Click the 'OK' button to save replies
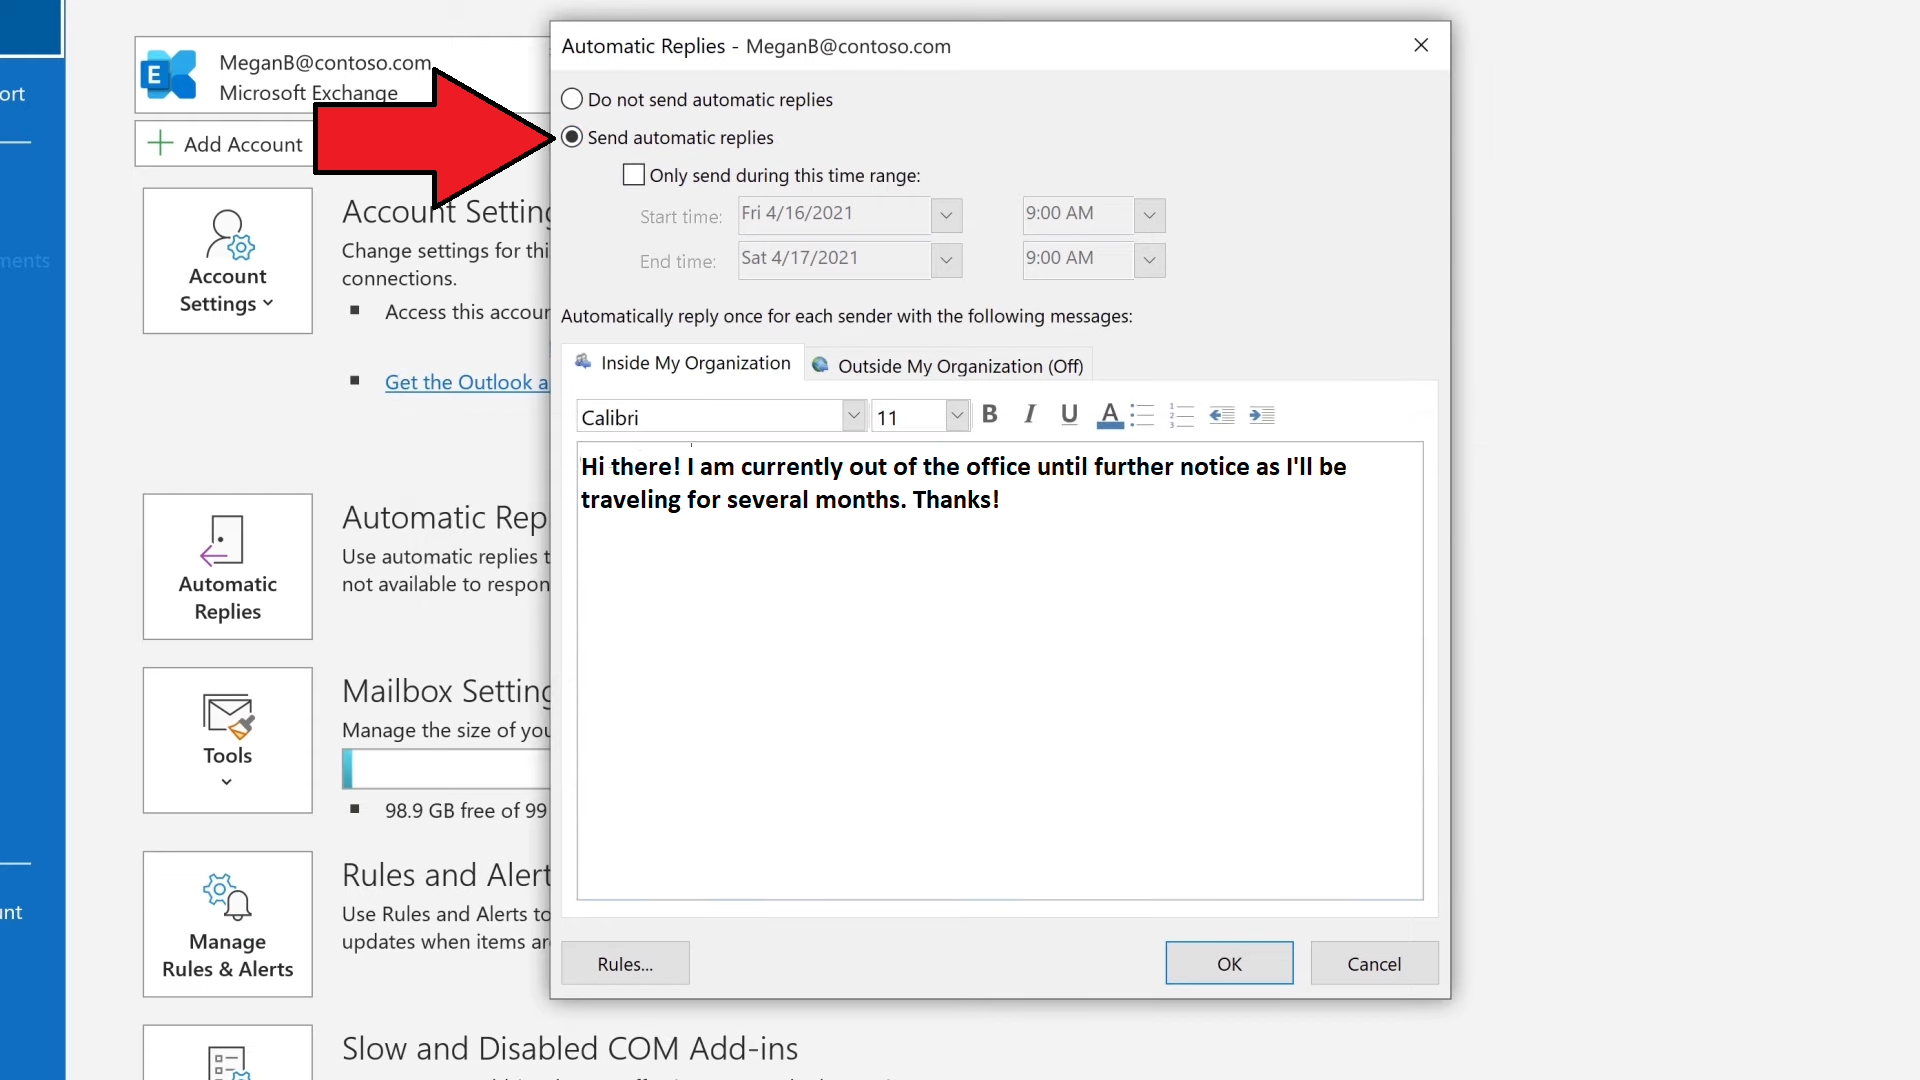 tap(1229, 963)
